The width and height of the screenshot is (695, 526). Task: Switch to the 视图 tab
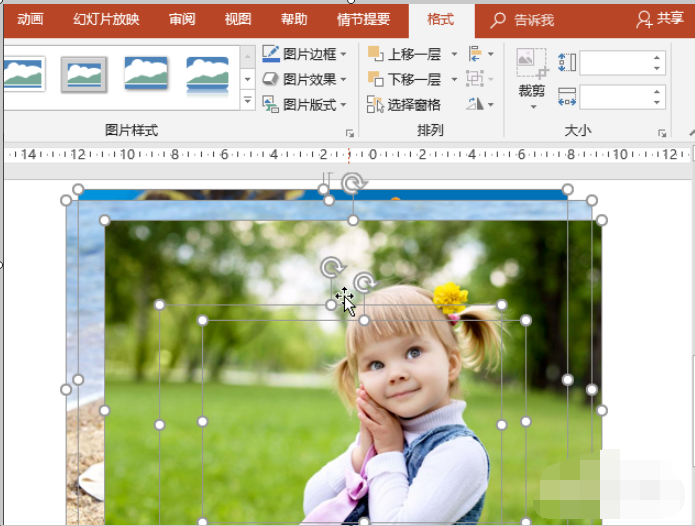click(238, 19)
